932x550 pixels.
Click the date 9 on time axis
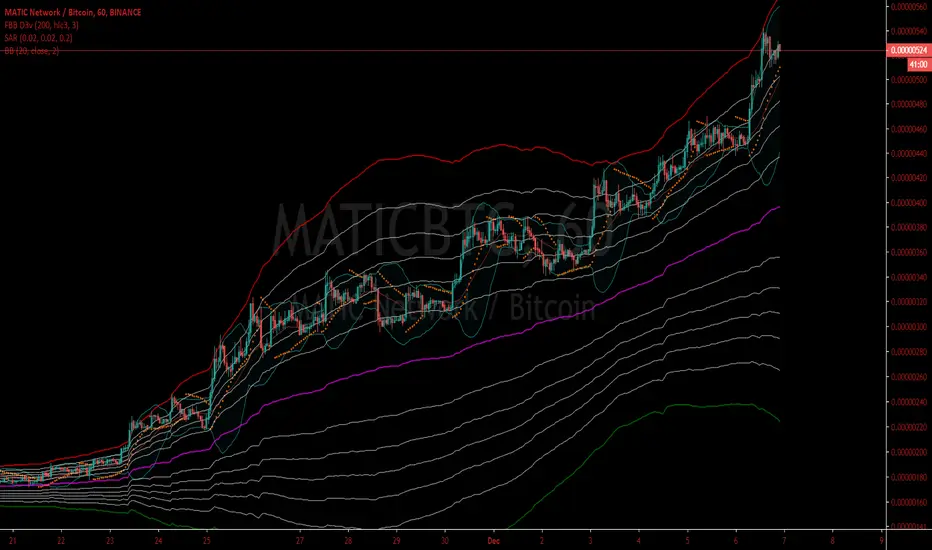coord(881,540)
